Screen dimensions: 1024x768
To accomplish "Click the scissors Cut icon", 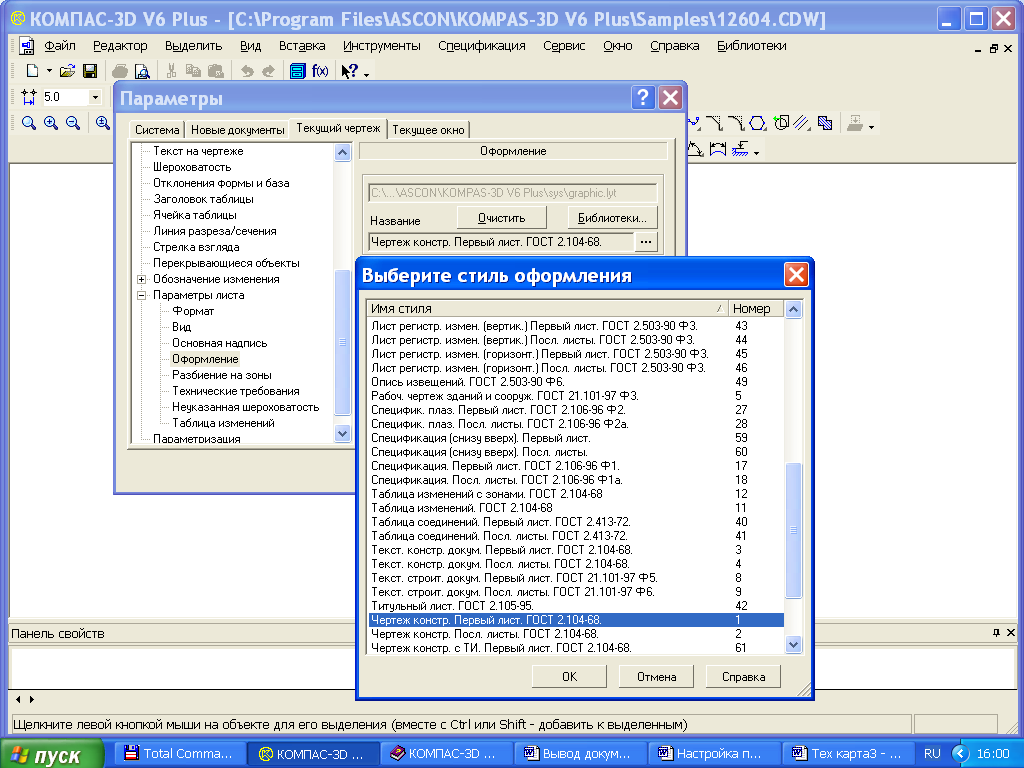I will pos(171,71).
